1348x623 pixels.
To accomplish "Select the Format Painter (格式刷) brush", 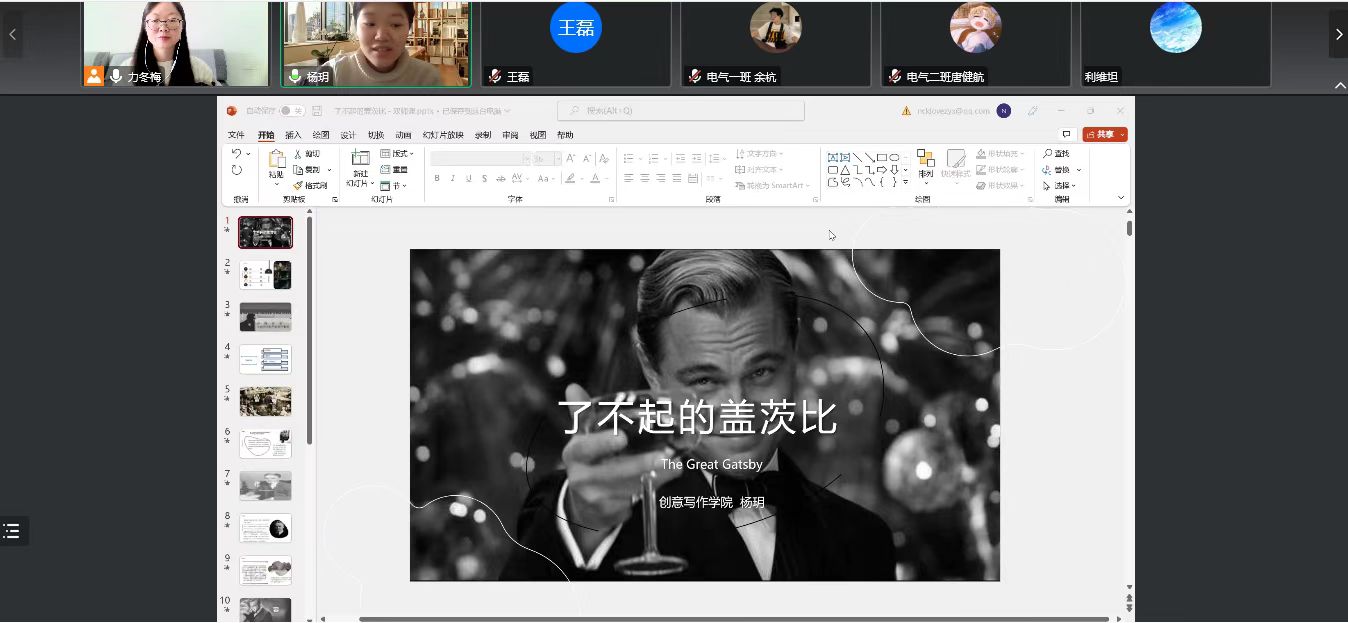I will pyautogui.click(x=298, y=185).
